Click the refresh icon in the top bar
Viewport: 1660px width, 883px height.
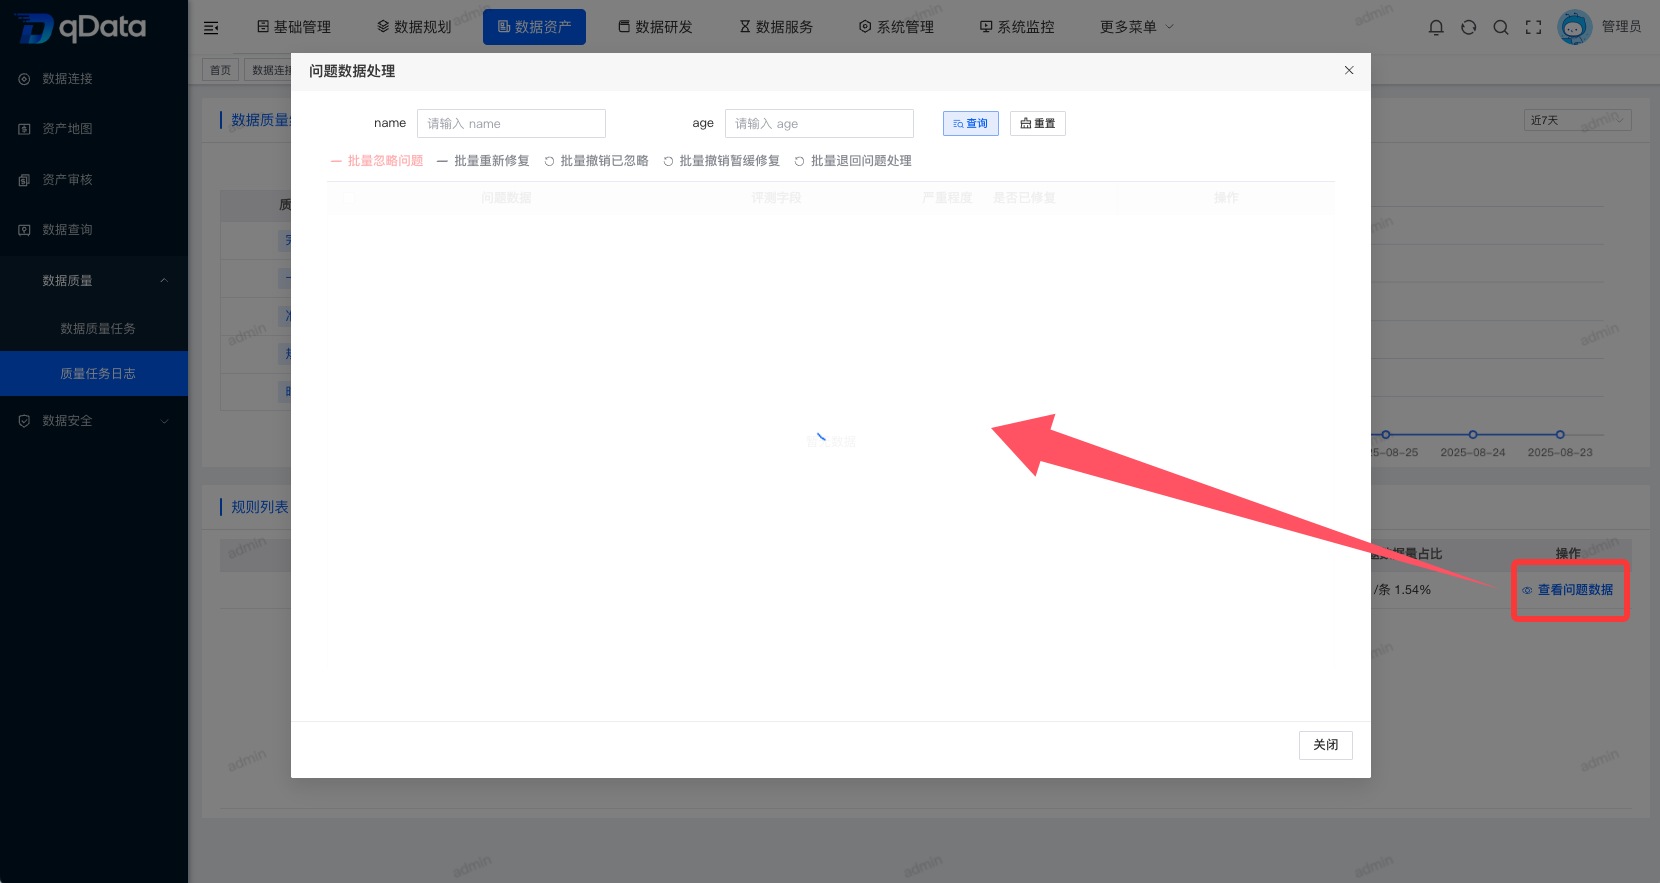pyautogui.click(x=1468, y=28)
